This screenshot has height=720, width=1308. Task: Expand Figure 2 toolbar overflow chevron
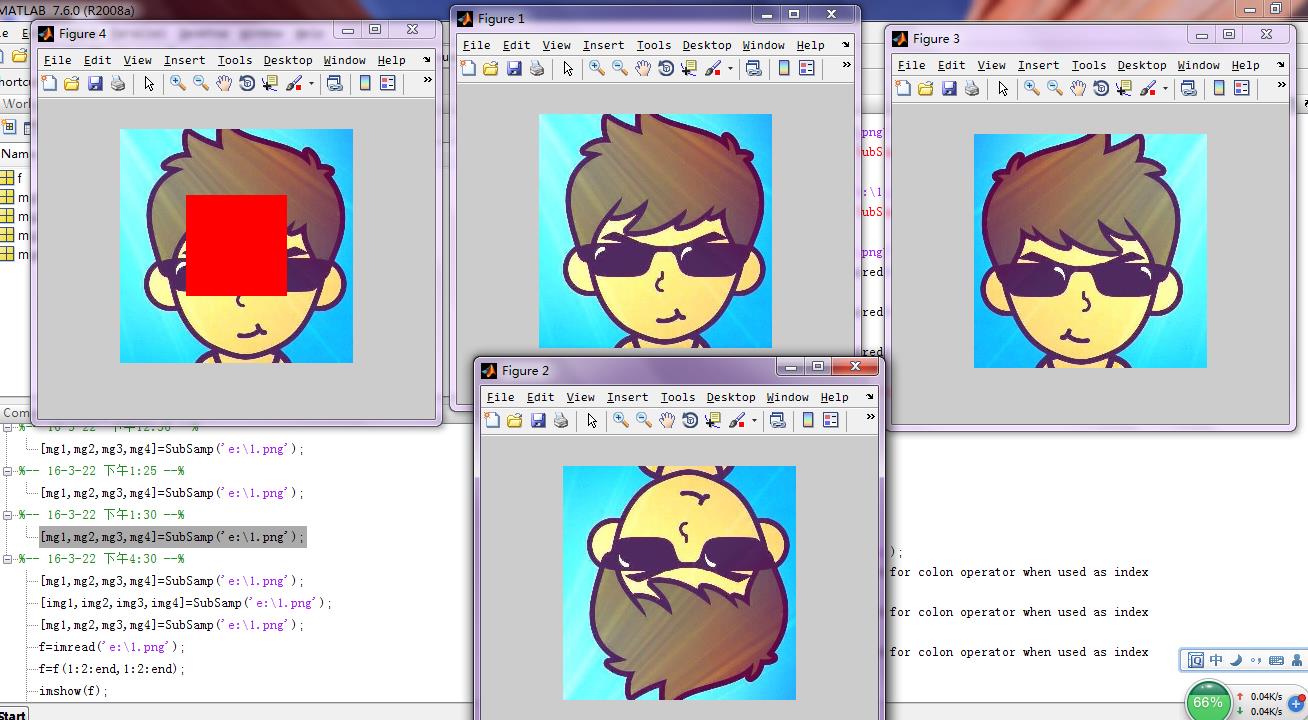871,416
